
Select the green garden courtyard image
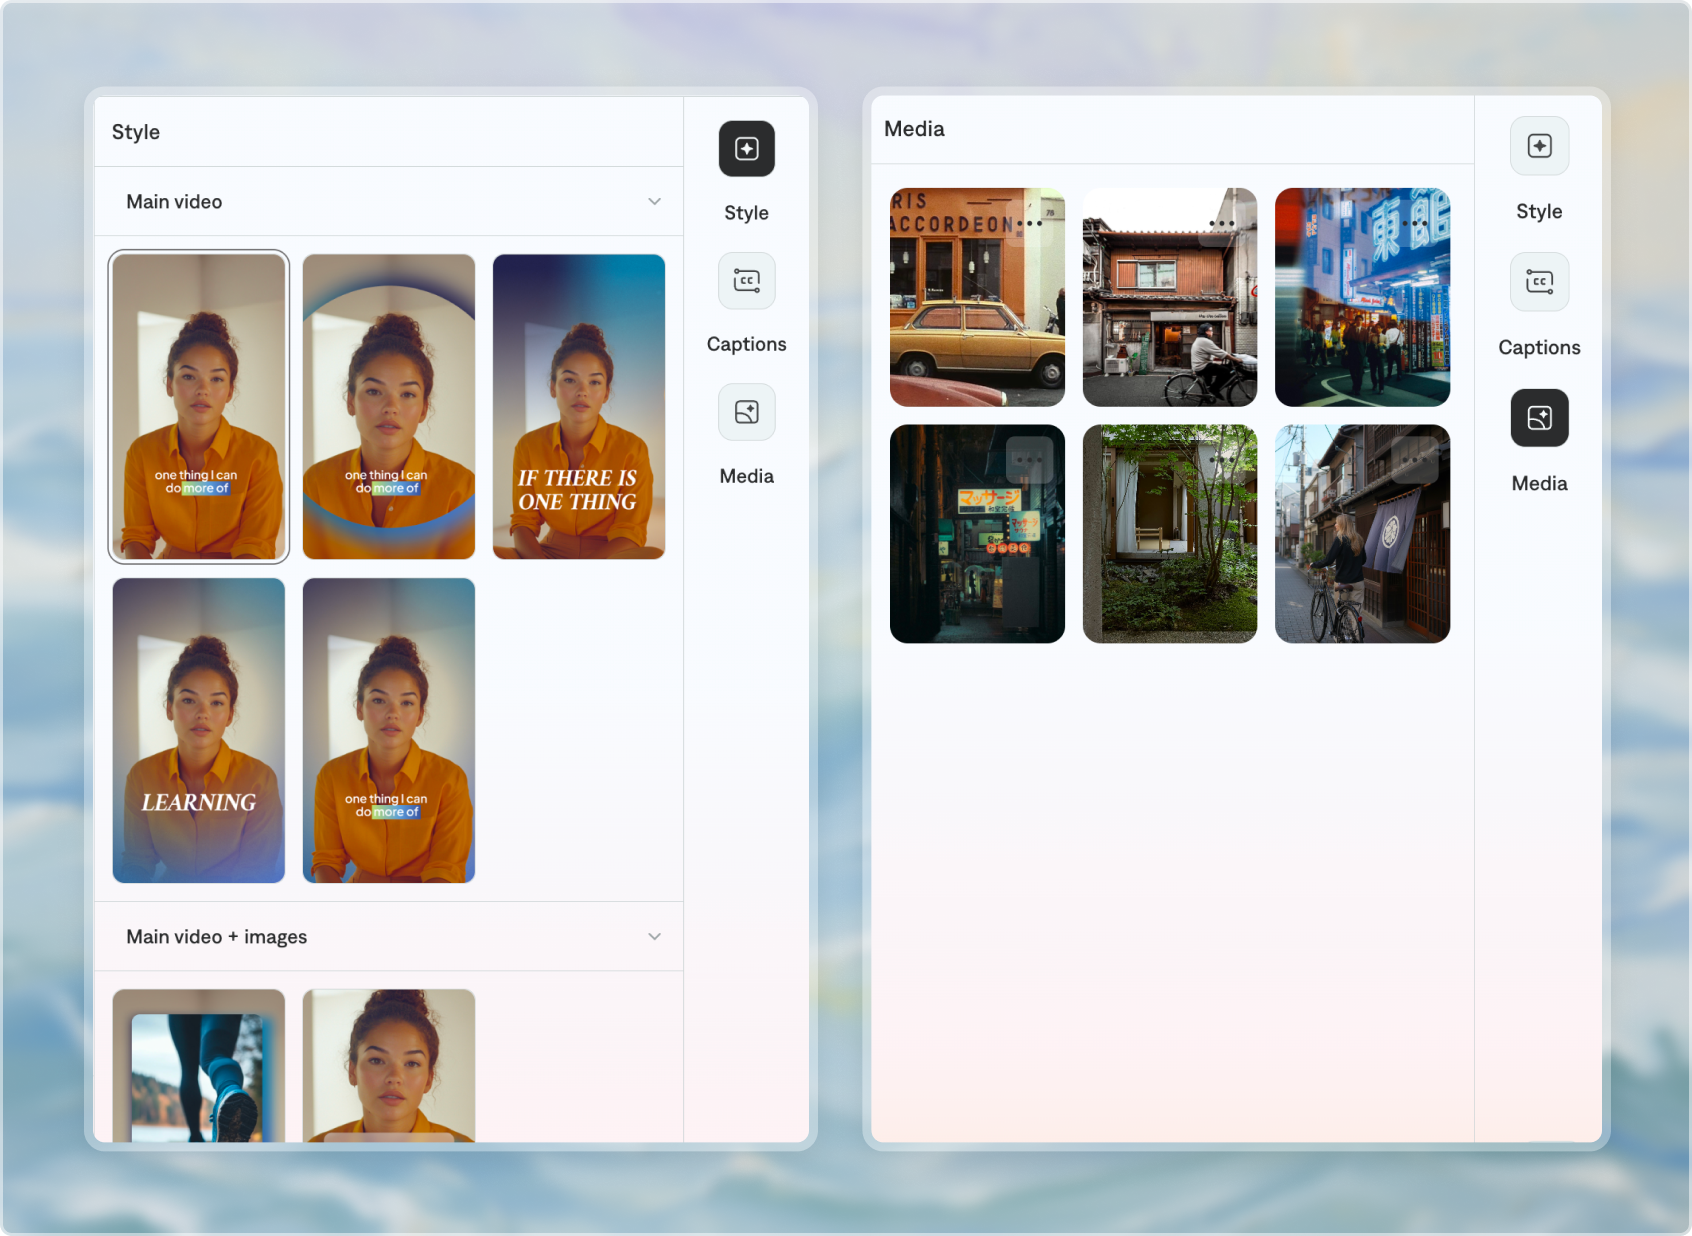1170,534
